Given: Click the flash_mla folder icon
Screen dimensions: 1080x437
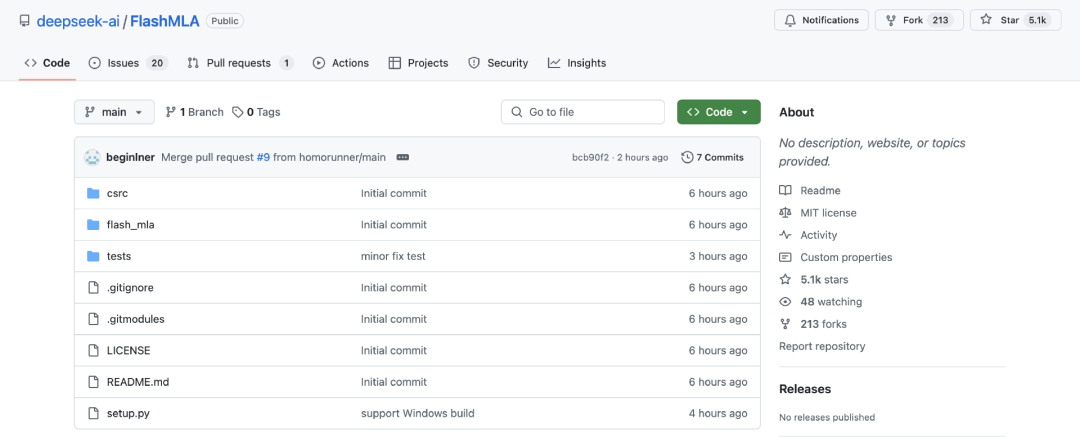Looking at the screenshot, I should [94, 225].
